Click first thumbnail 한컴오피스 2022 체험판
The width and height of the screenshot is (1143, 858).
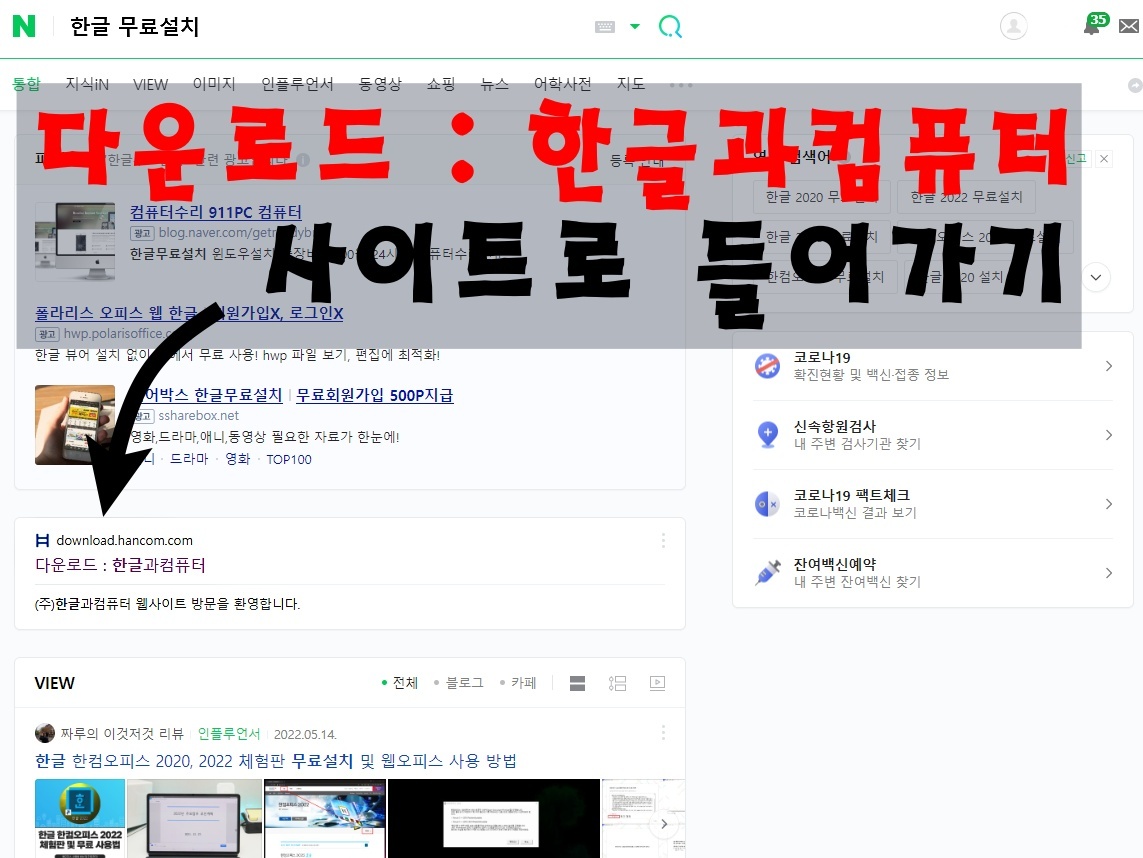click(x=80, y=818)
